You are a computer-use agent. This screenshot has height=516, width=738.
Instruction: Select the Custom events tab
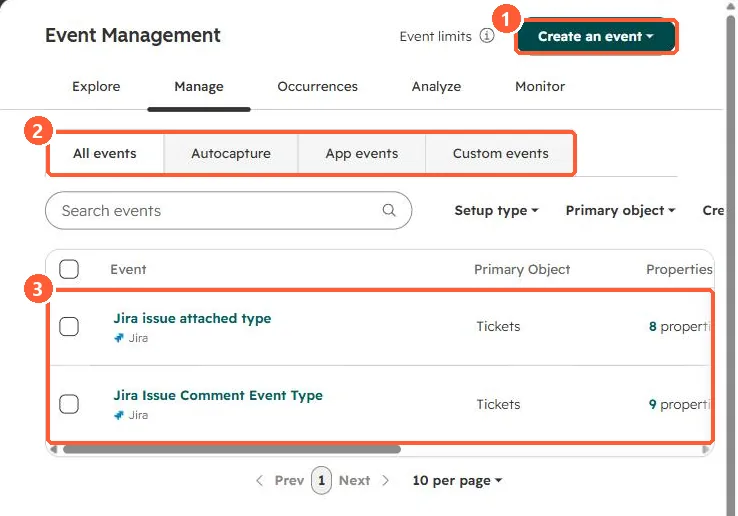pos(500,153)
